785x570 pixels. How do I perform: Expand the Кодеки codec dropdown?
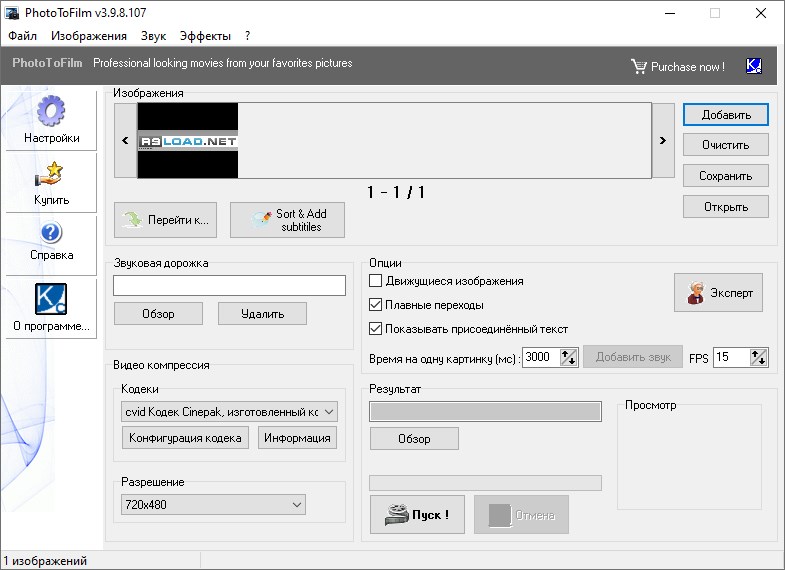(x=330, y=411)
